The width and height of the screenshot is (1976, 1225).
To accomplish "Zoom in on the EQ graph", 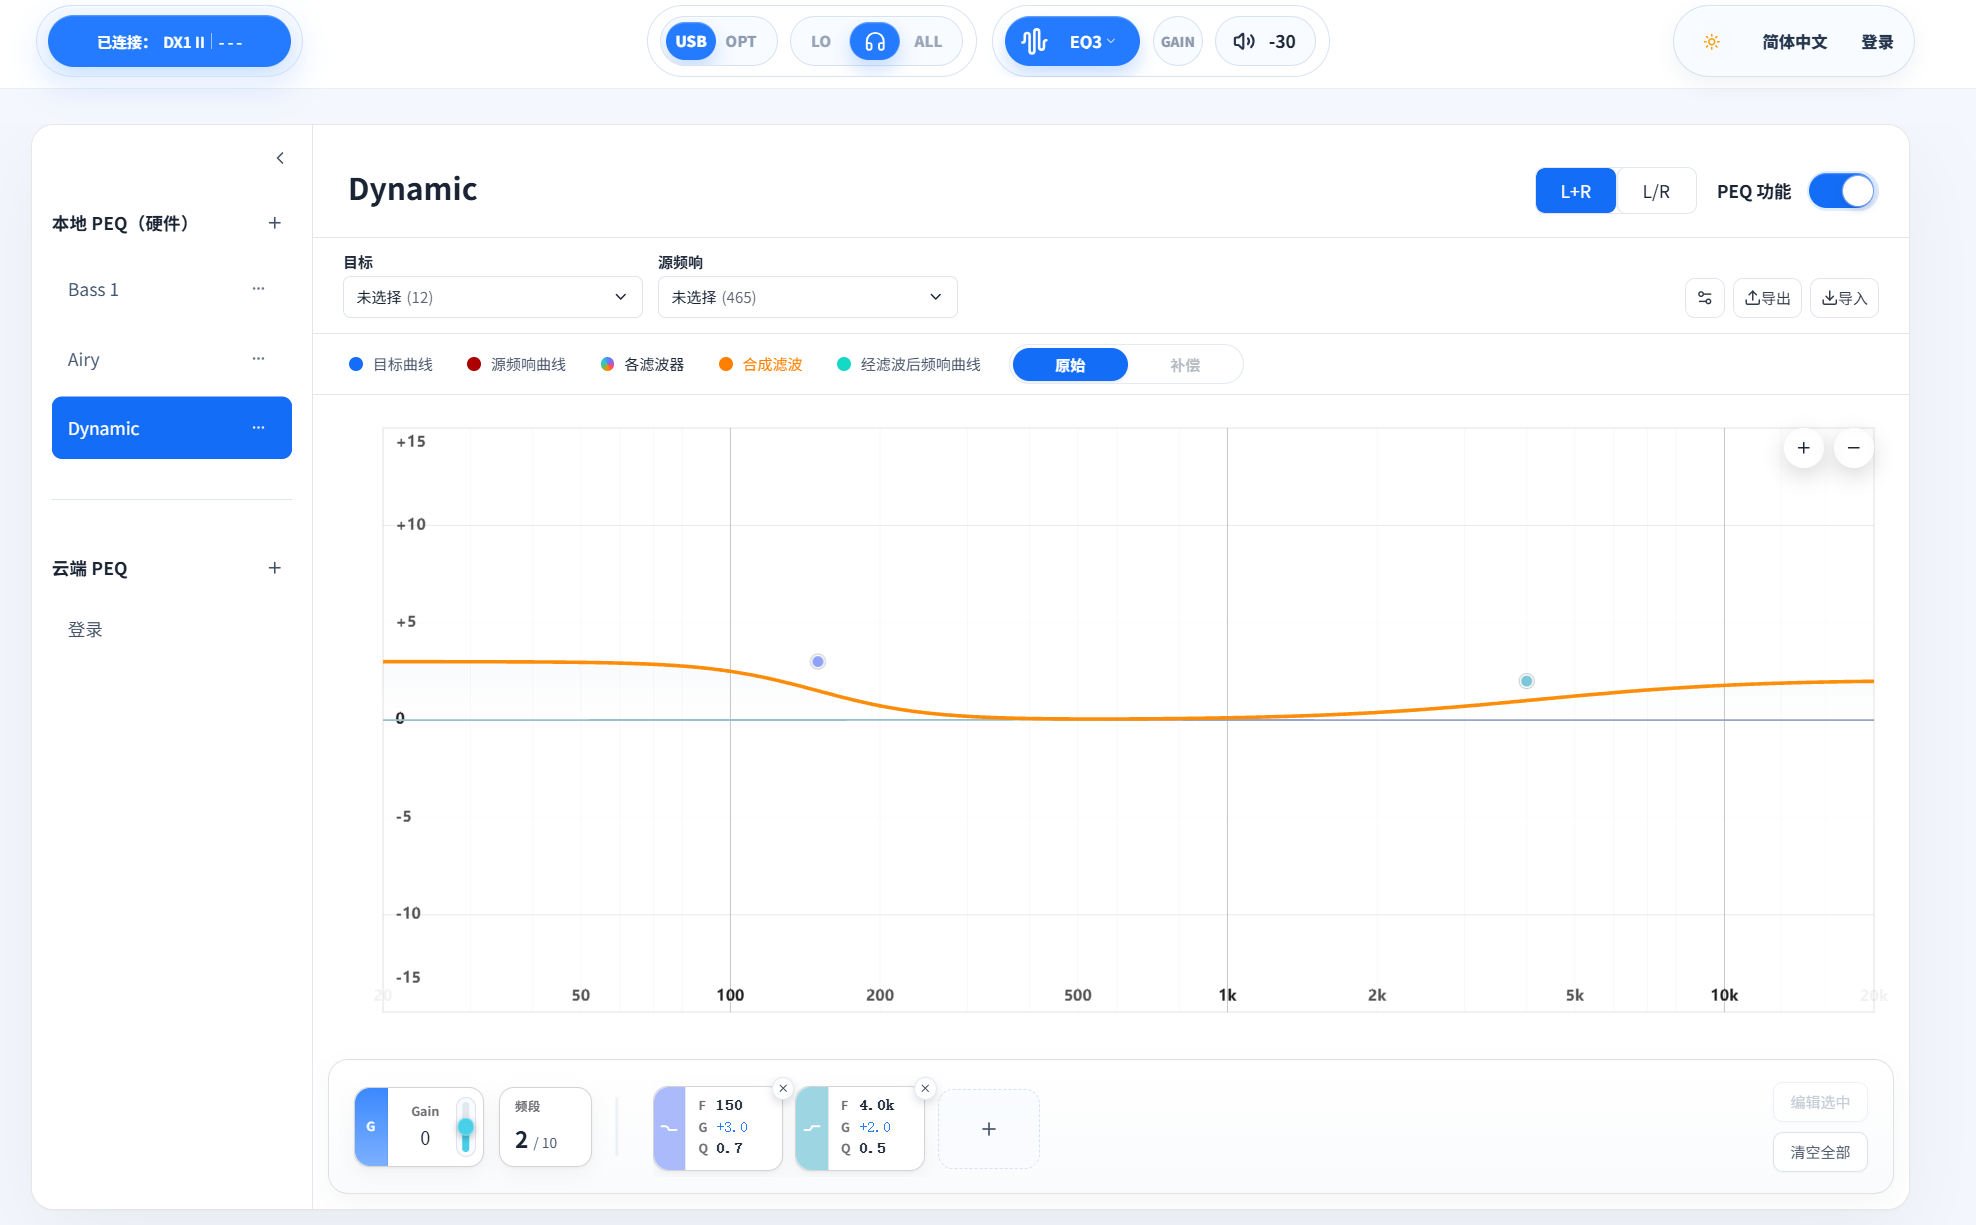I will (x=1804, y=448).
